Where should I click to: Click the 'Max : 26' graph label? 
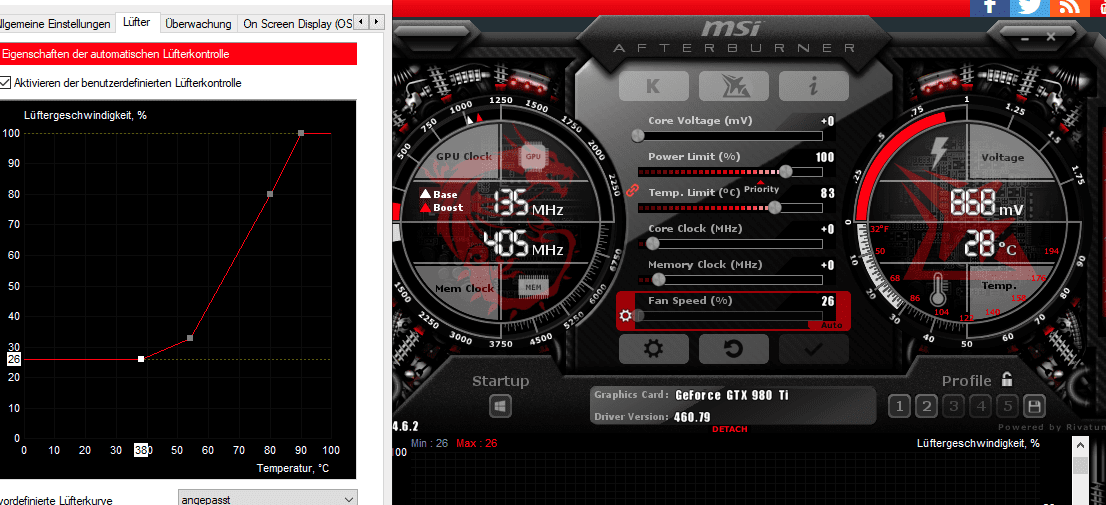(x=477, y=443)
